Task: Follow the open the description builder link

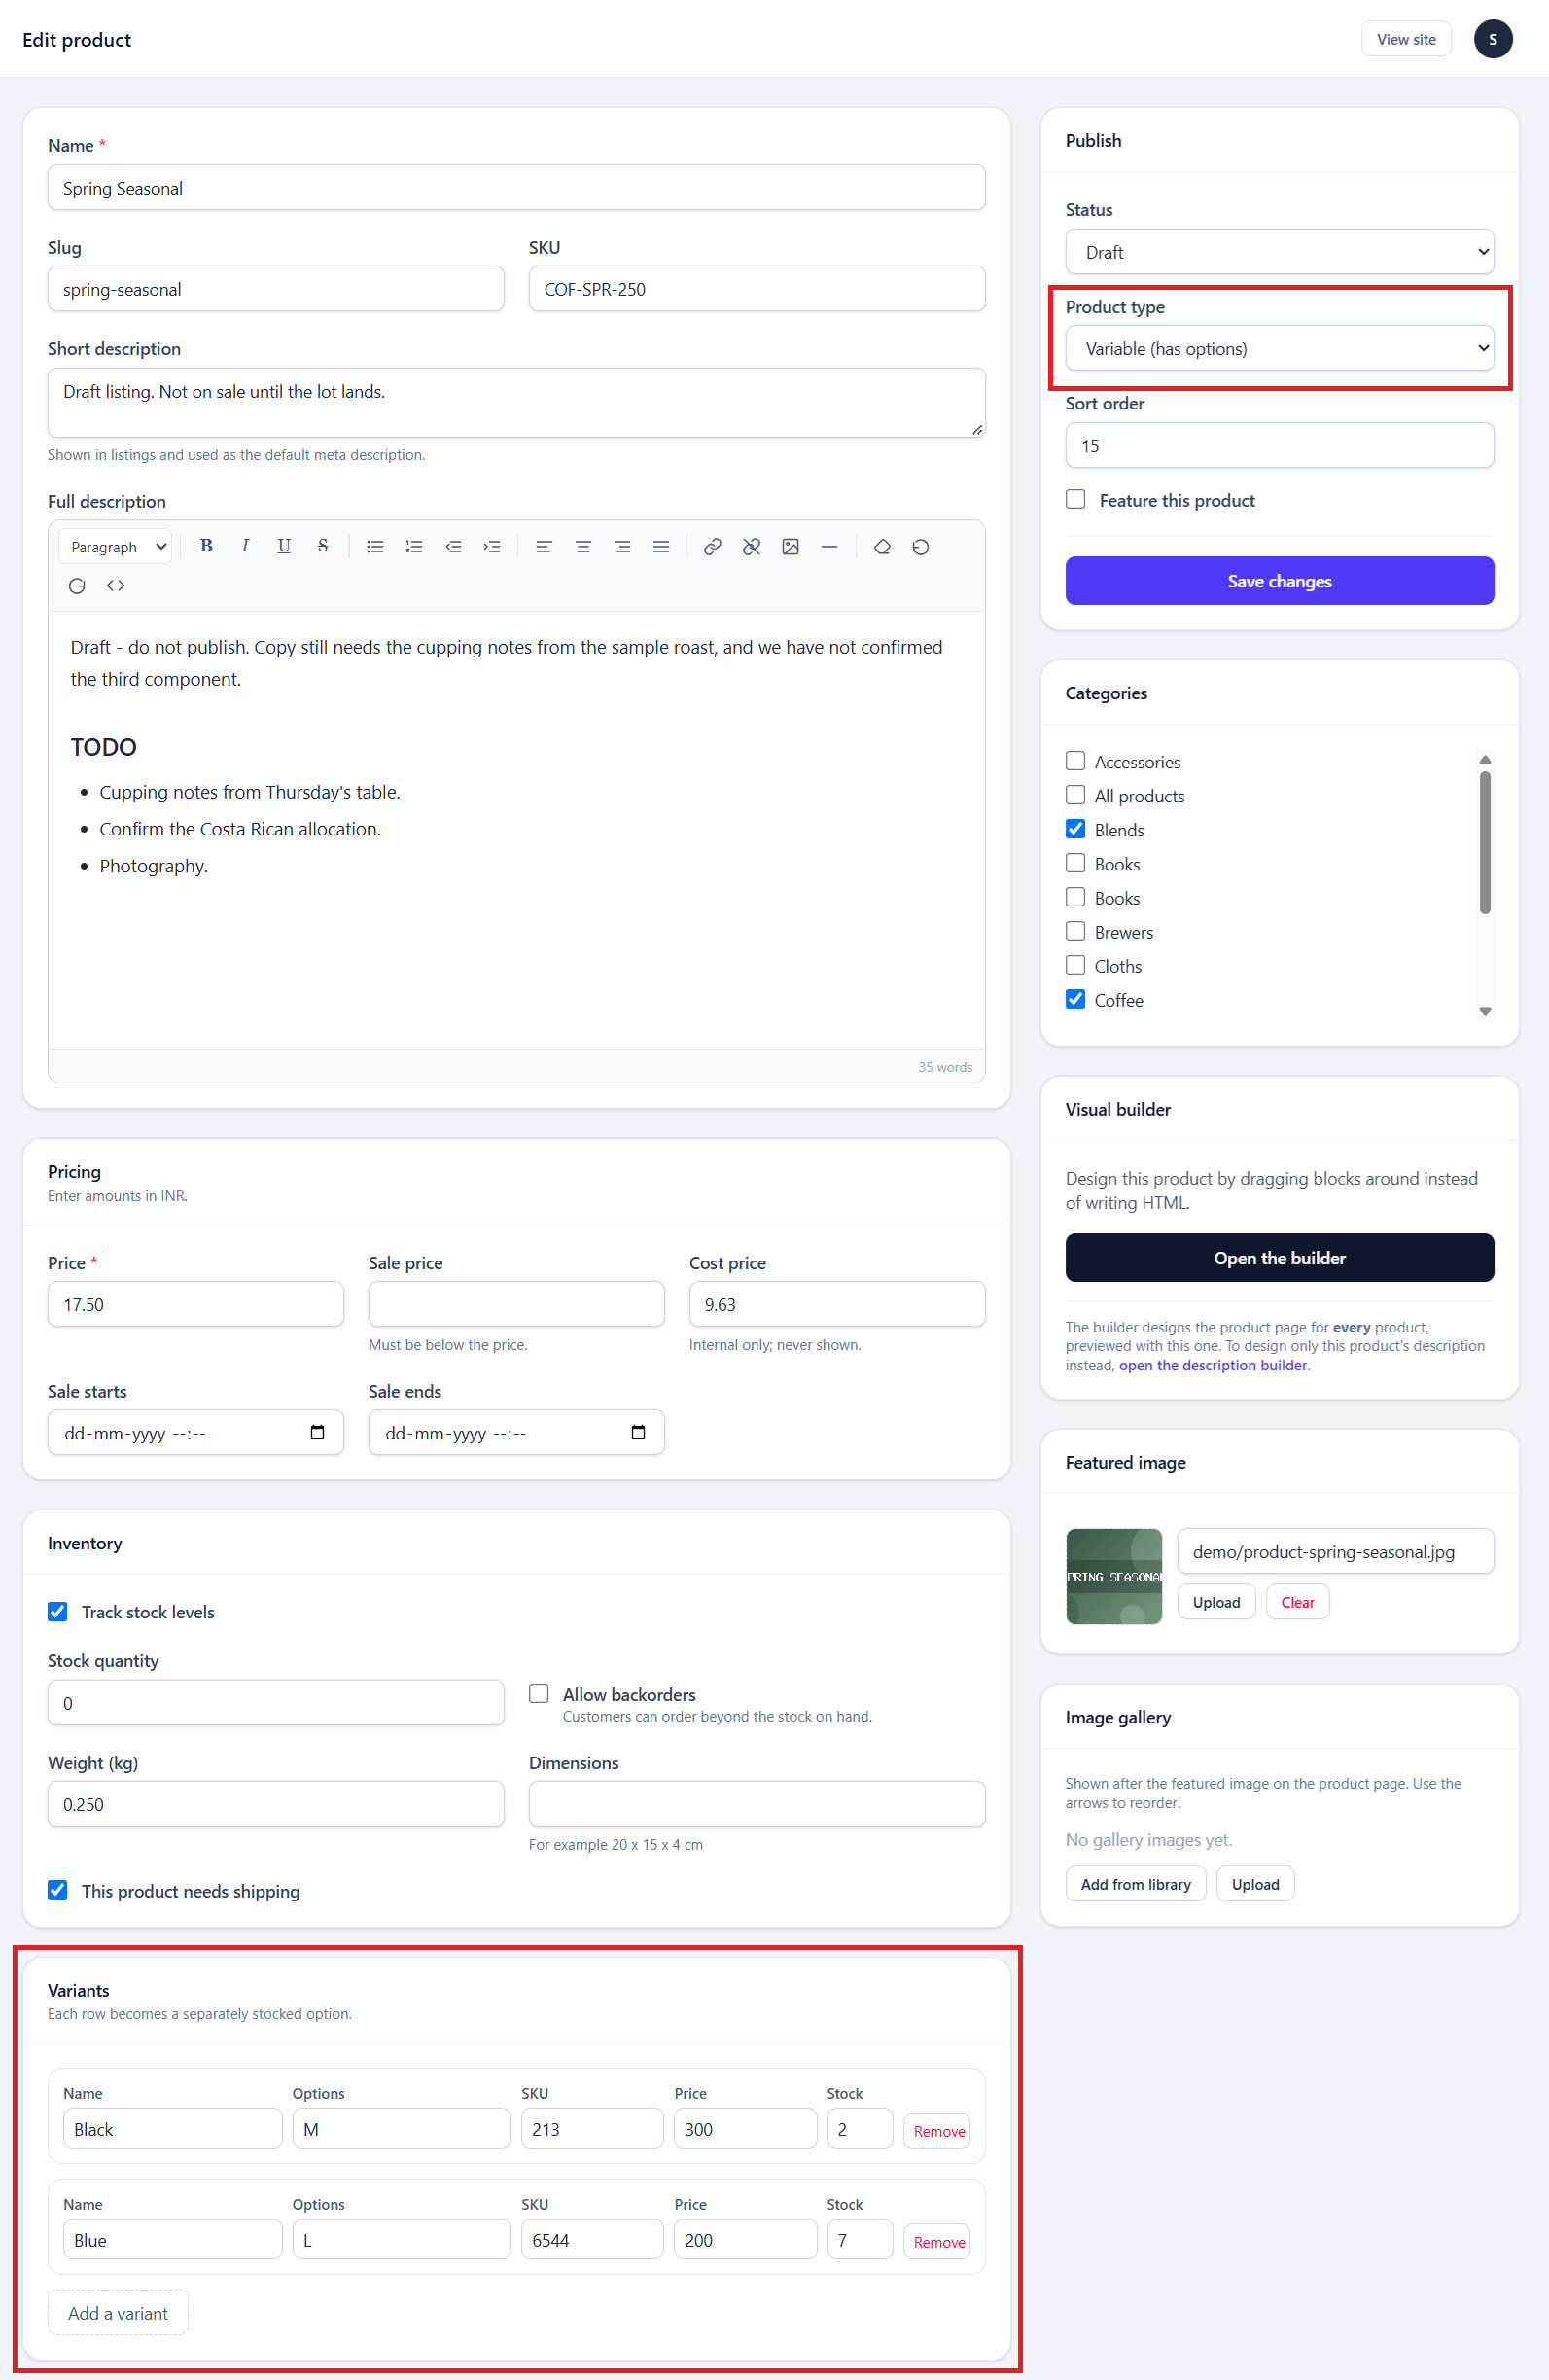Action: (1213, 1366)
